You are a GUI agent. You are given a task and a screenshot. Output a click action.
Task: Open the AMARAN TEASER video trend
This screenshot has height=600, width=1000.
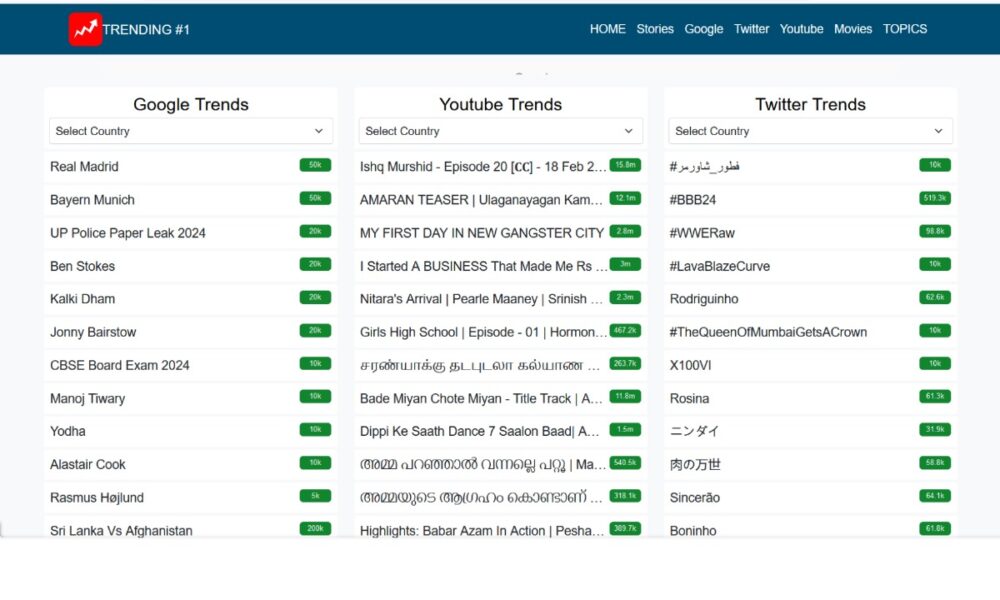click(x=481, y=200)
